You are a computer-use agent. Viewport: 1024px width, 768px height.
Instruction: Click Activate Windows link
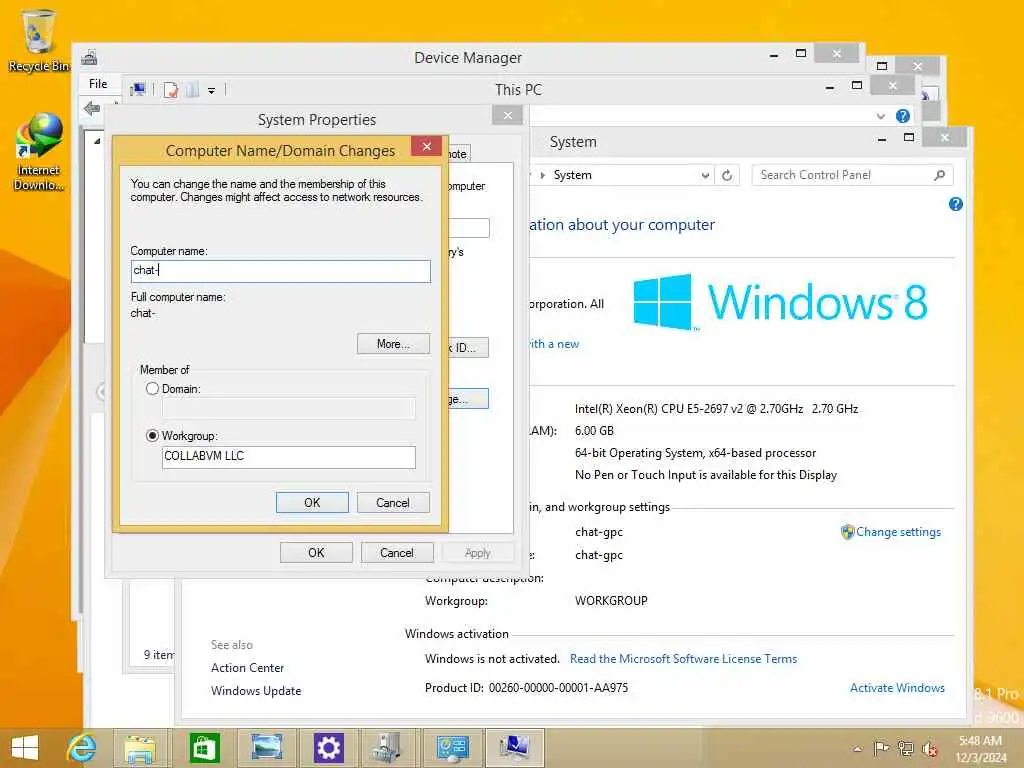tap(897, 688)
